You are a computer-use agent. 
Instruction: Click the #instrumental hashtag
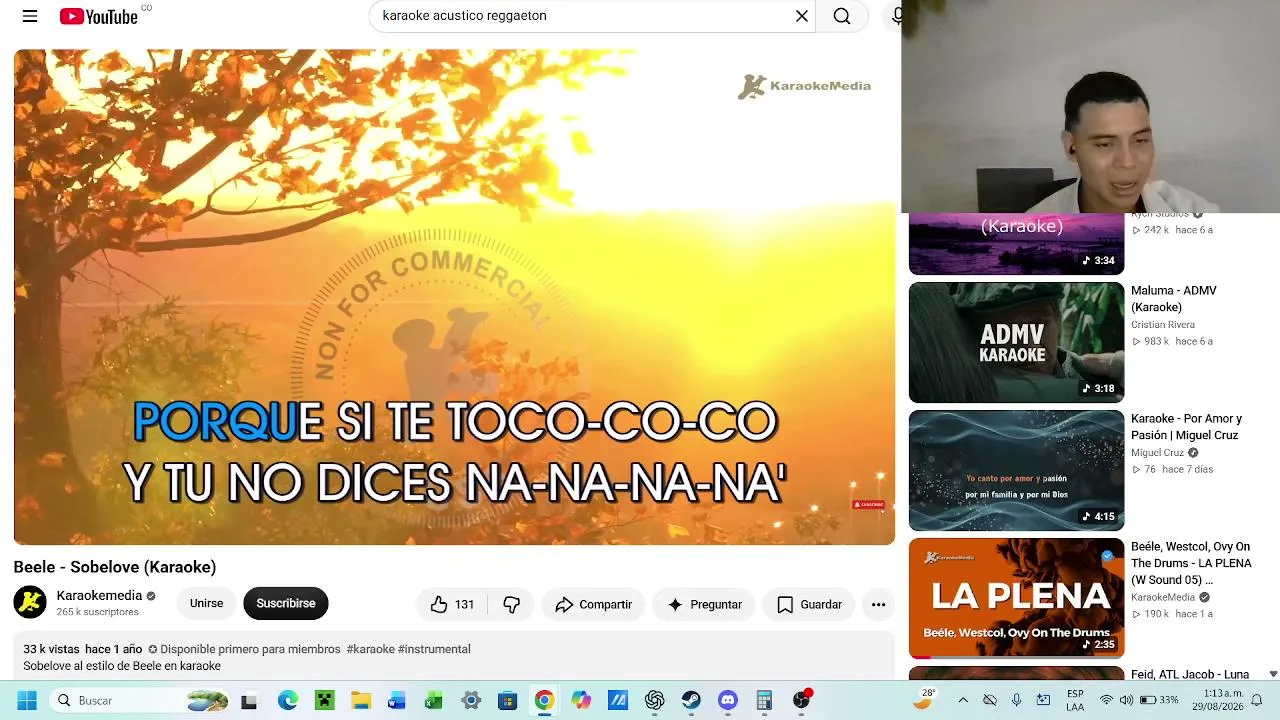(x=434, y=649)
